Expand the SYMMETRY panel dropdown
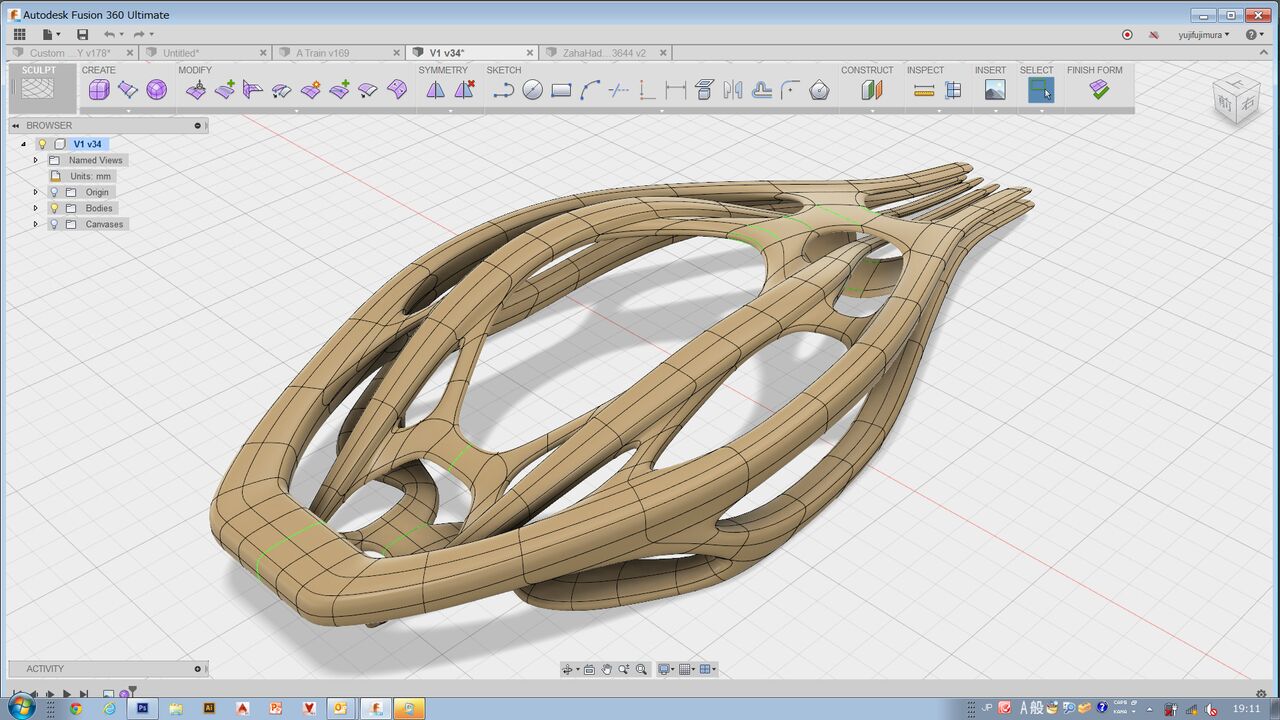This screenshot has width=1280, height=720. 450,110
